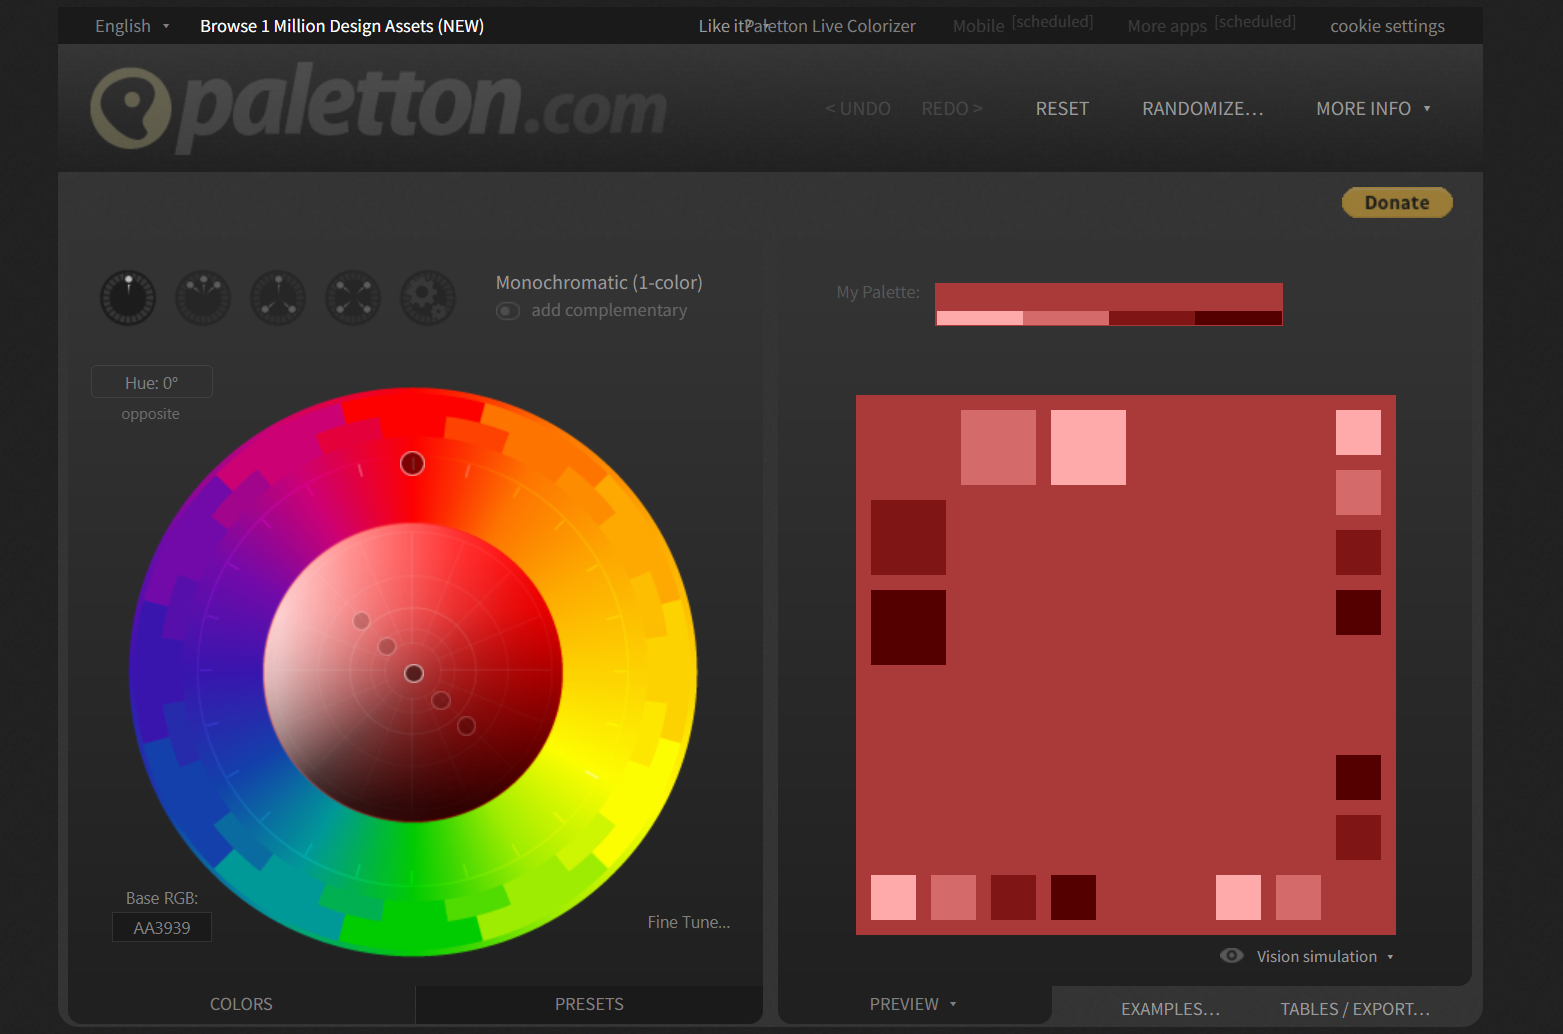Switch to the PRESETS tab

(x=589, y=1004)
